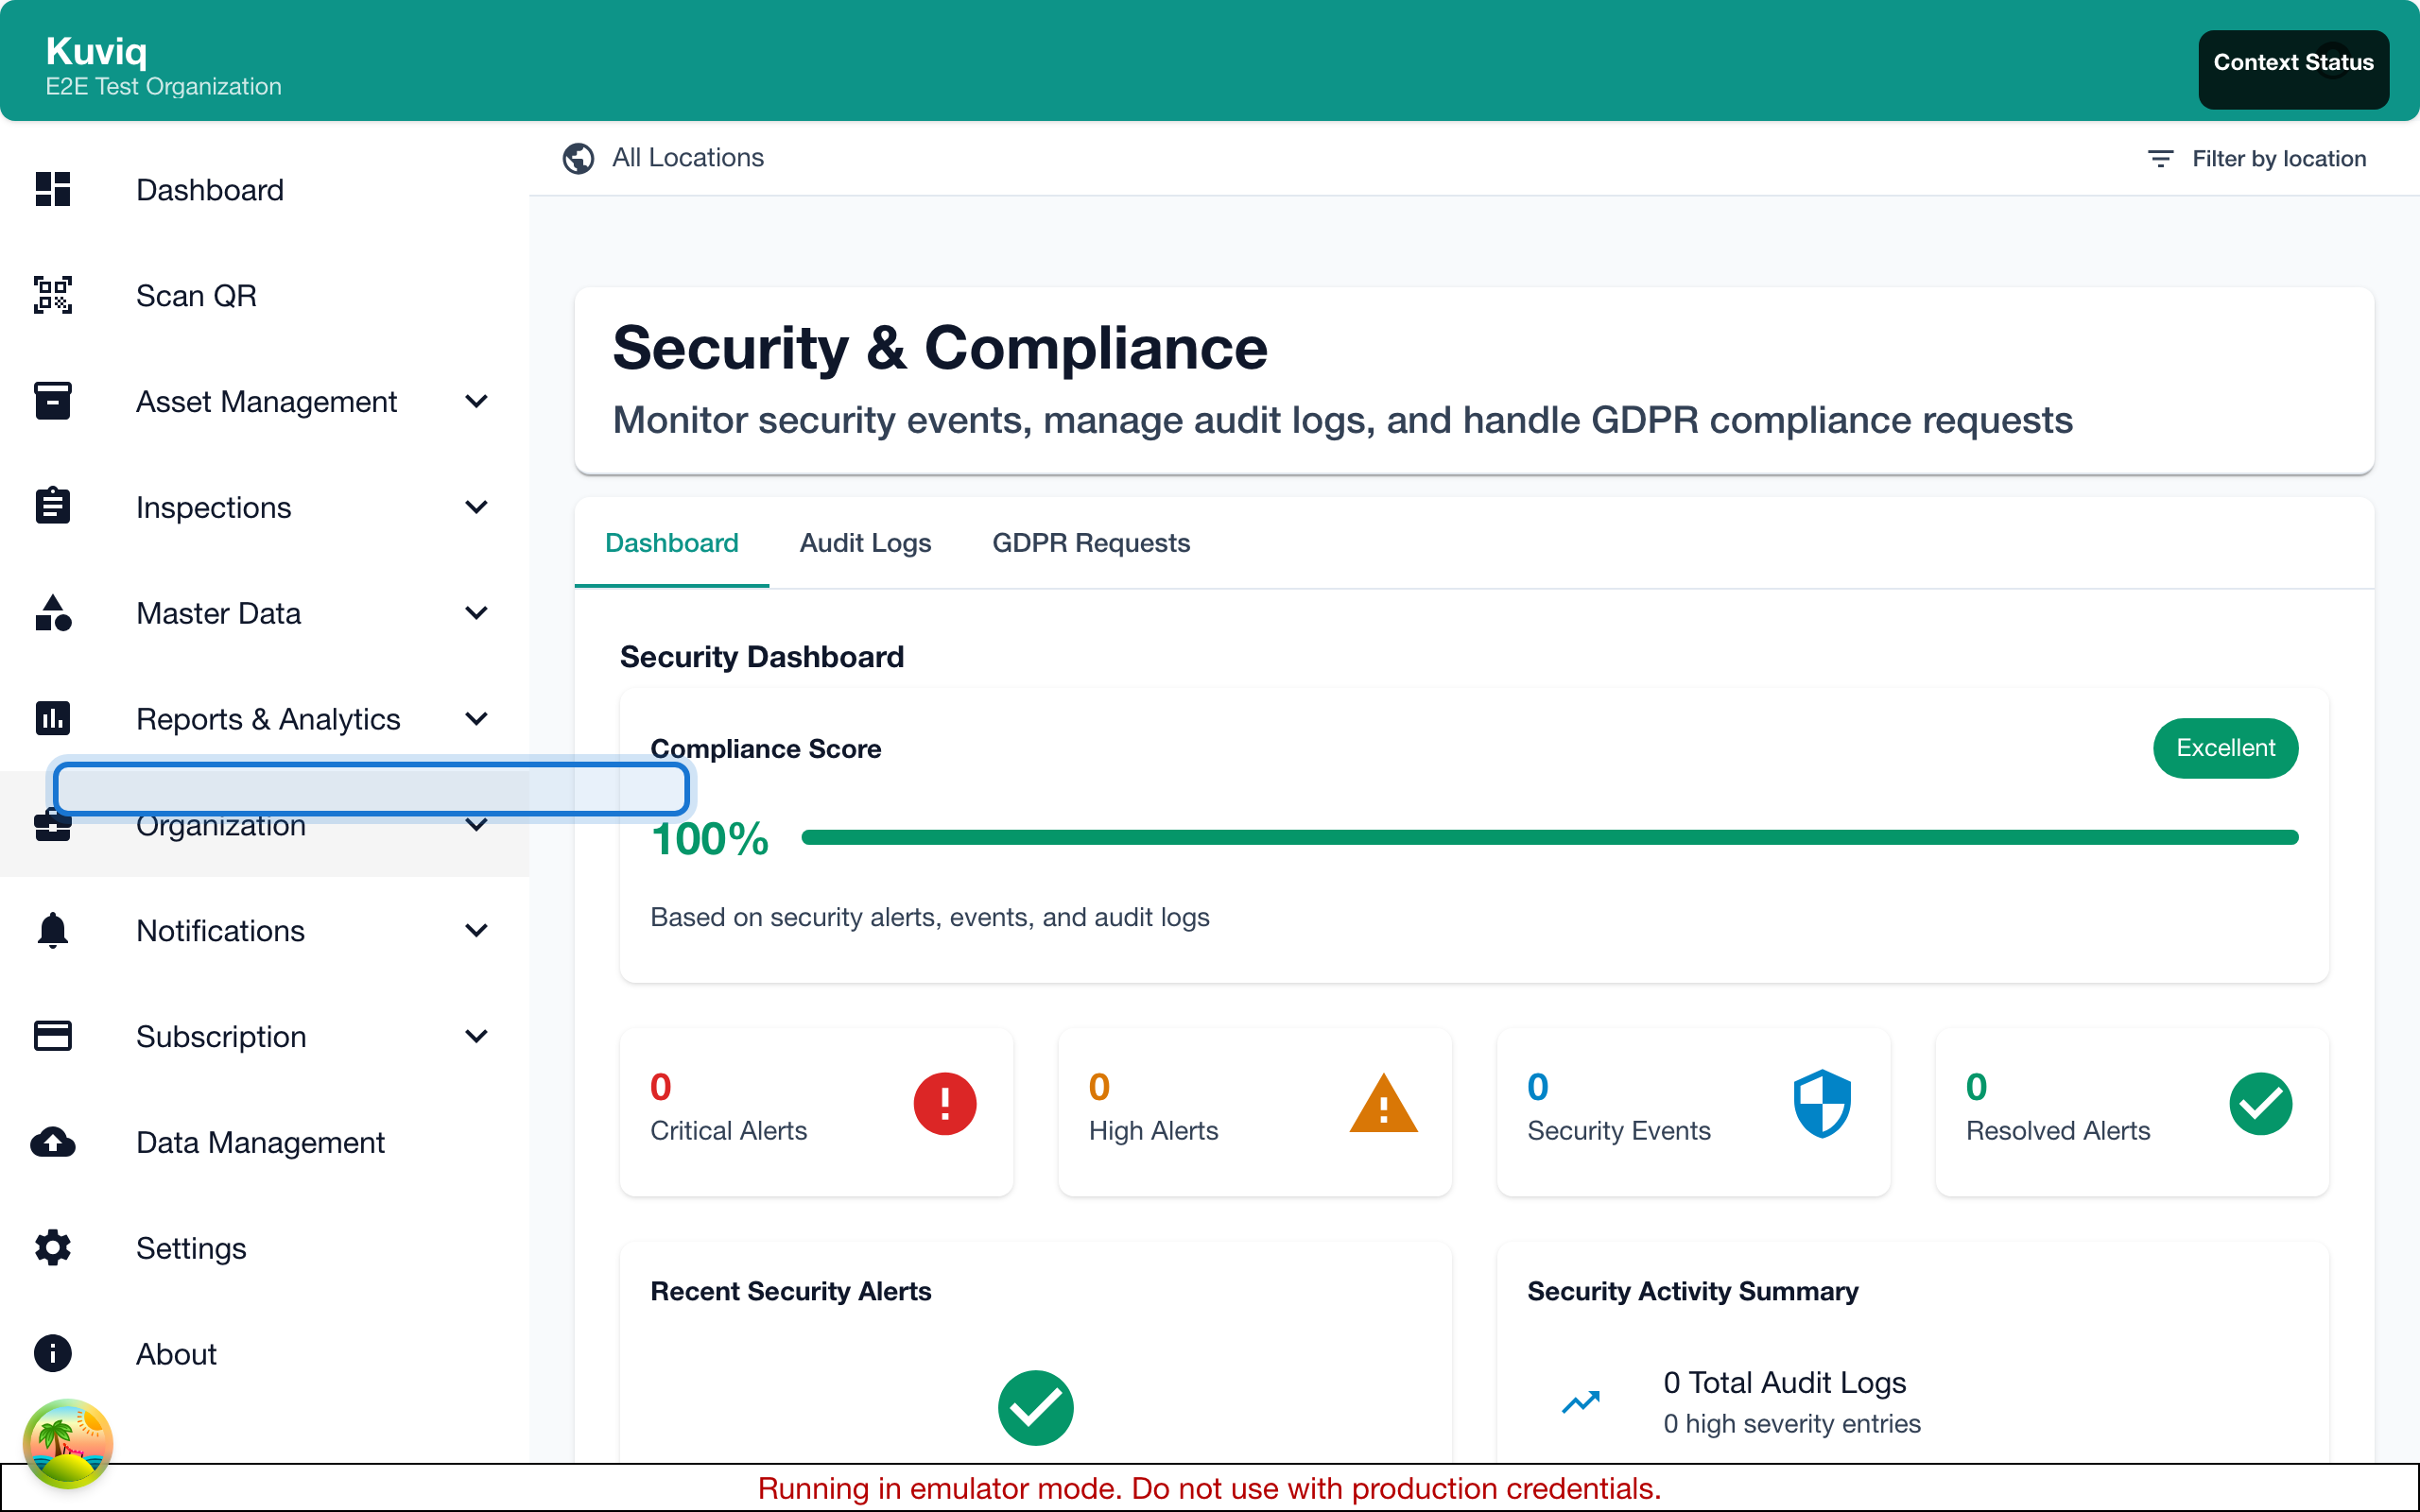Viewport: 2420px width, 1512px height.
Task: Click '0 high severity entries' text
Action: click(1791, 1424)
